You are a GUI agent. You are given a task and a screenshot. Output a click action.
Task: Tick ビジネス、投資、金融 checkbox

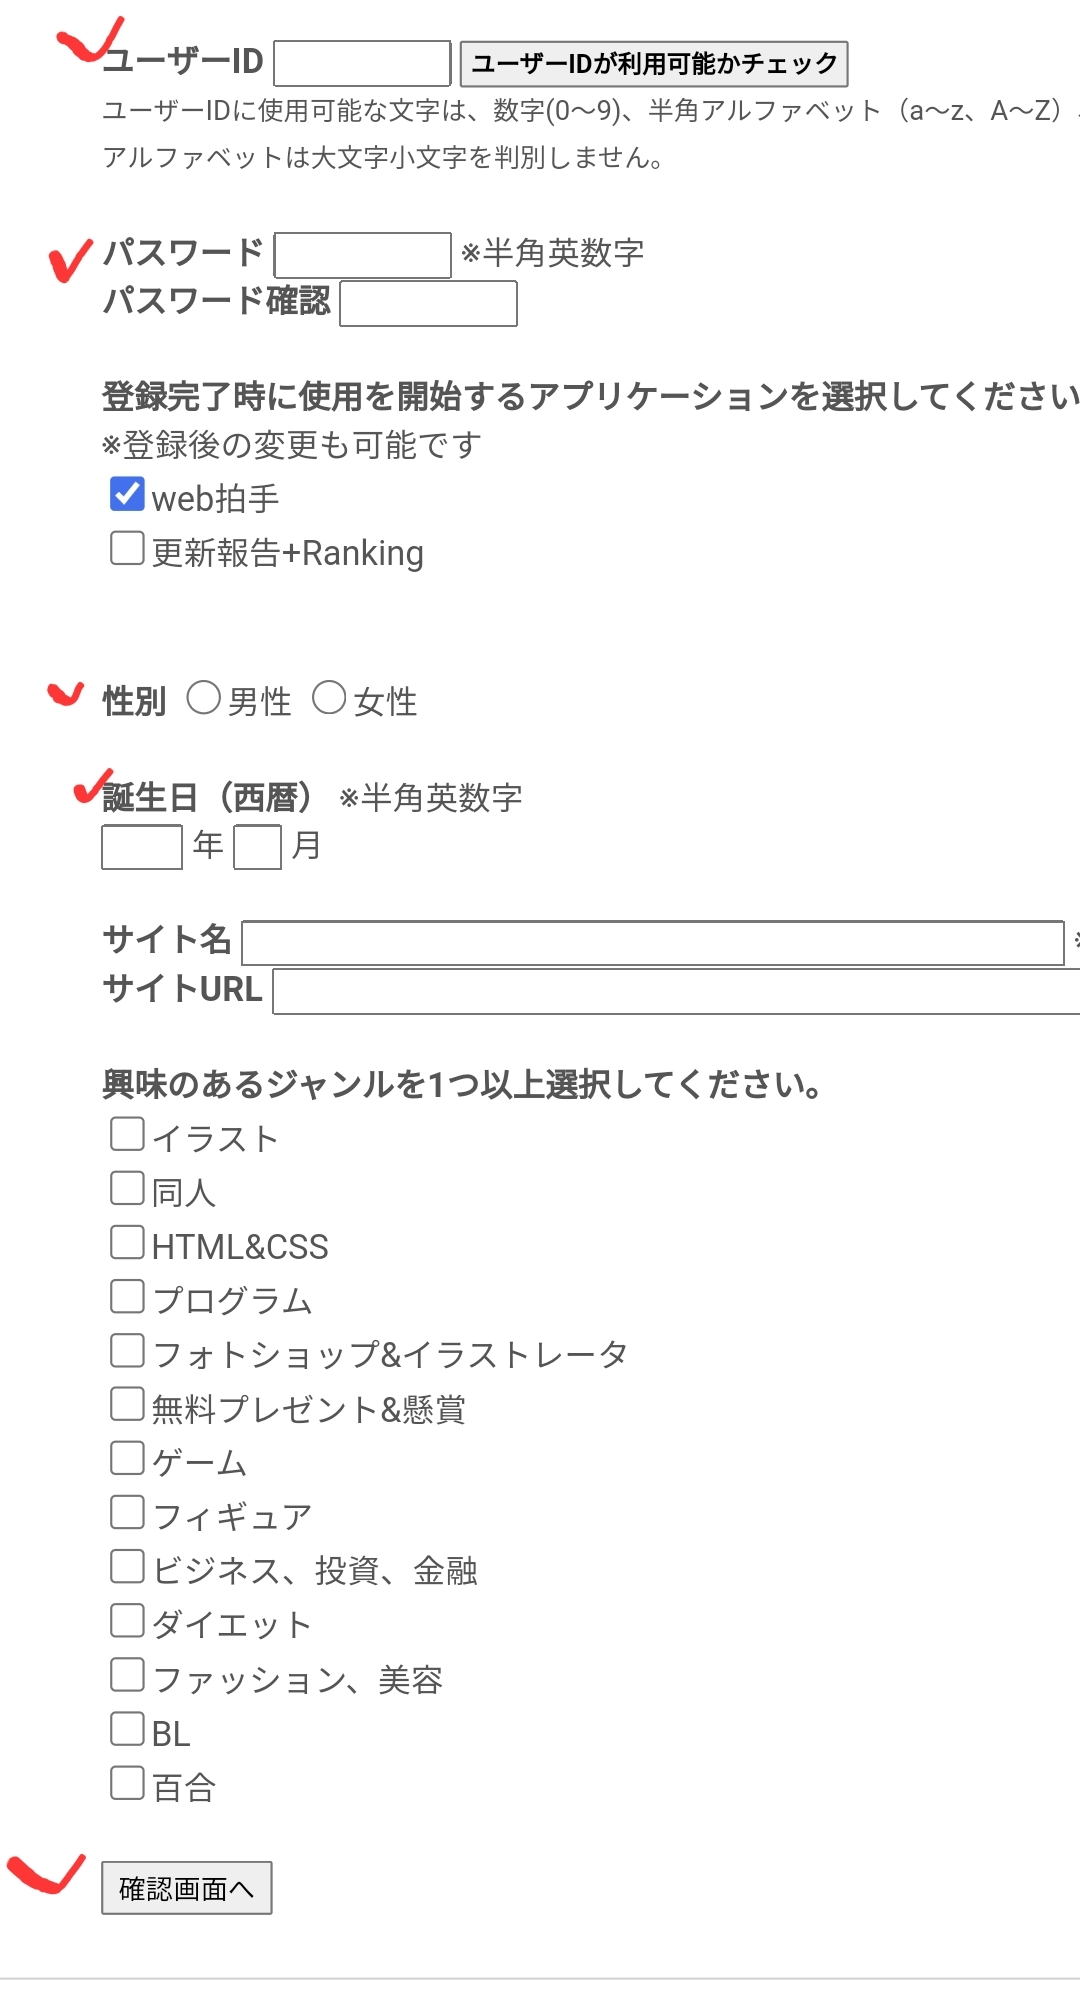point(127,1566)
